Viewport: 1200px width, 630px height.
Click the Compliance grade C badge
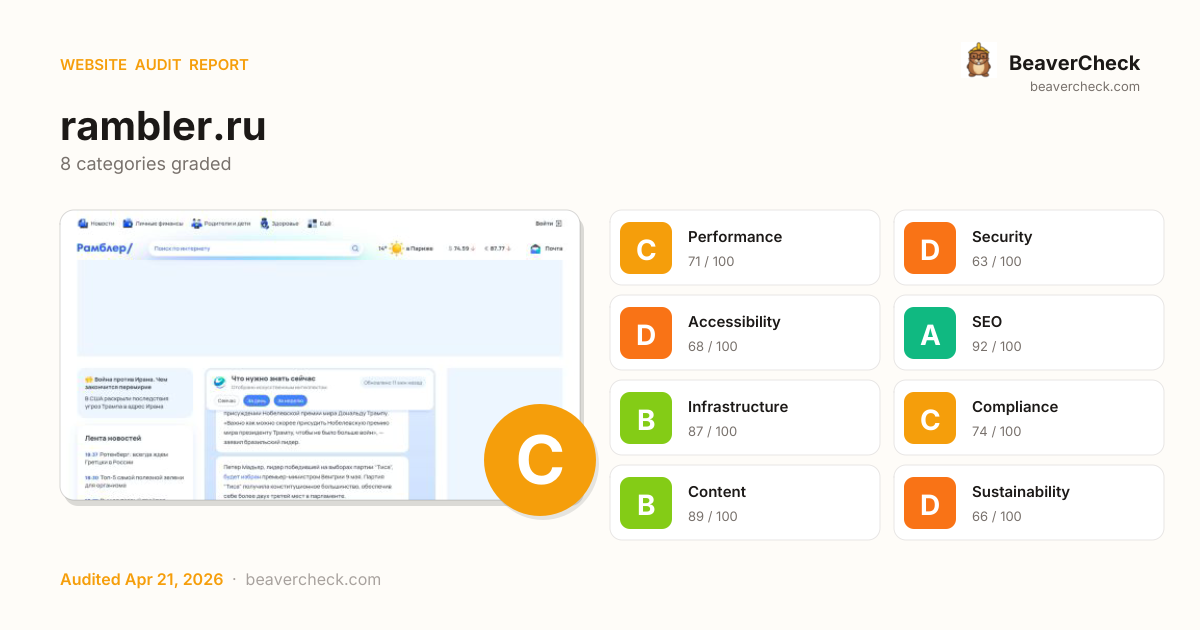(x=930, y=418)
